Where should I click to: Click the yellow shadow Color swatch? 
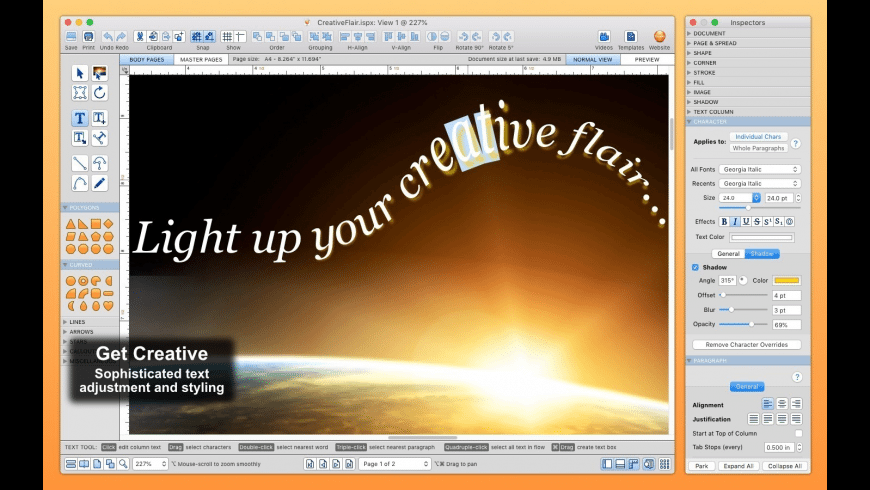tap(787, 280)
